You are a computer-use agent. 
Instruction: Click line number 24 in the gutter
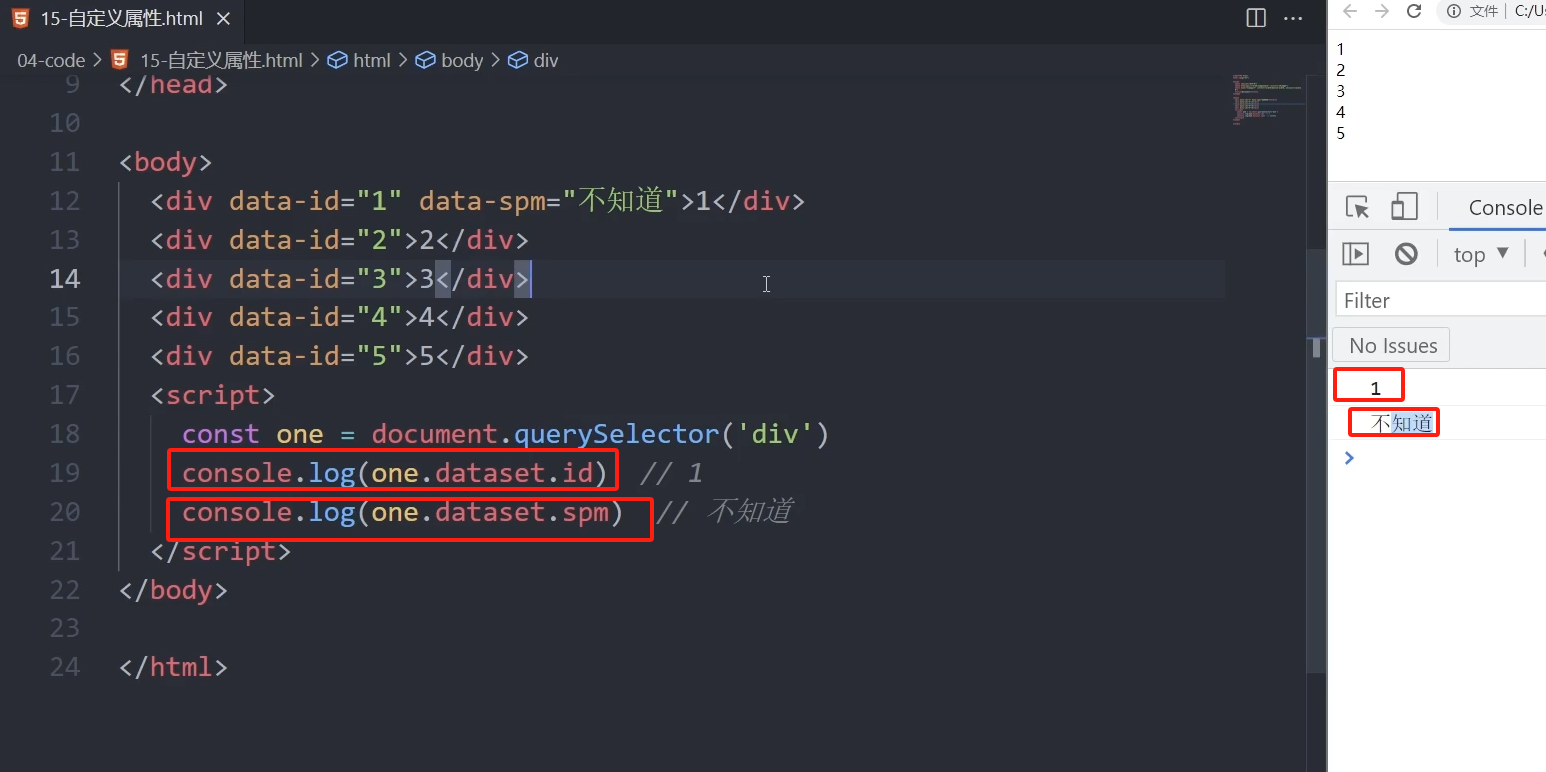click(x=64, y=667)
